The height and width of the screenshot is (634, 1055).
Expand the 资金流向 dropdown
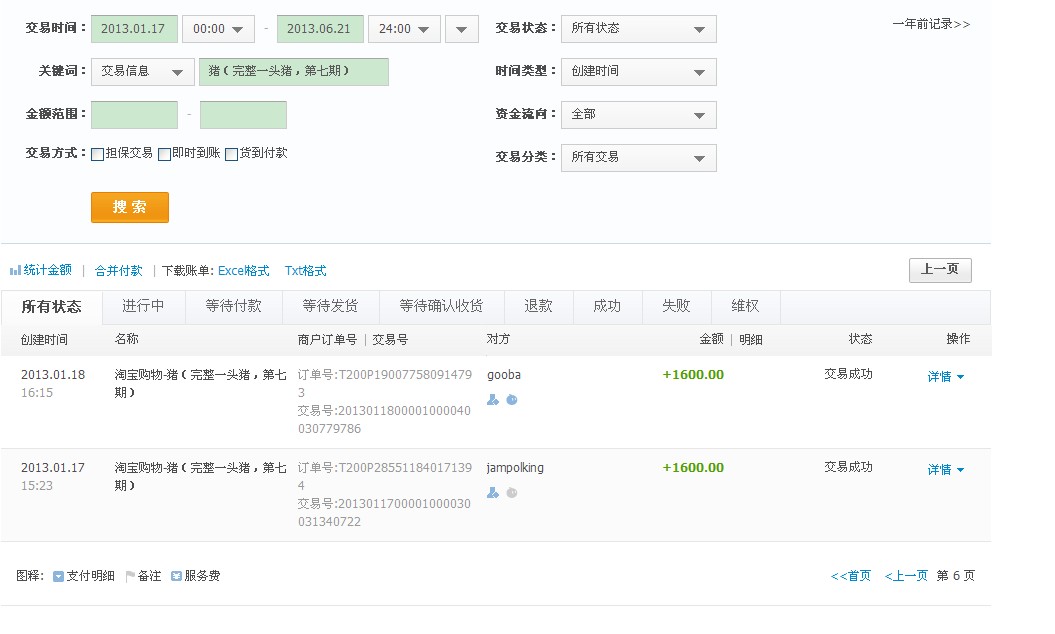[638, 115]
